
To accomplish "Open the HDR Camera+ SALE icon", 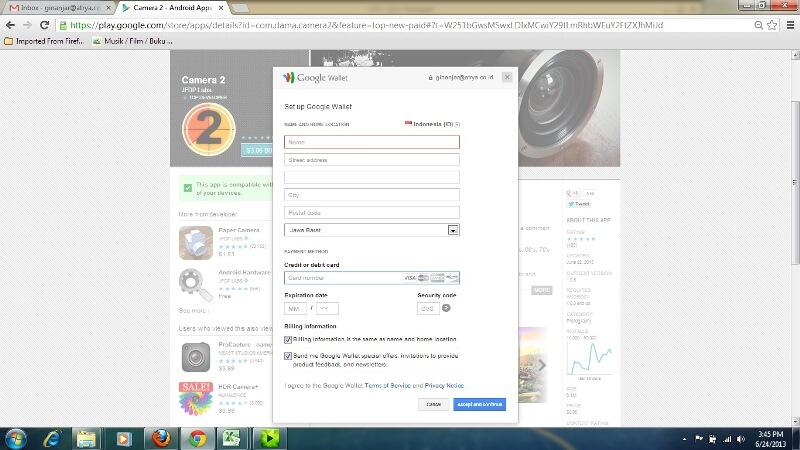I will point(195,398).
